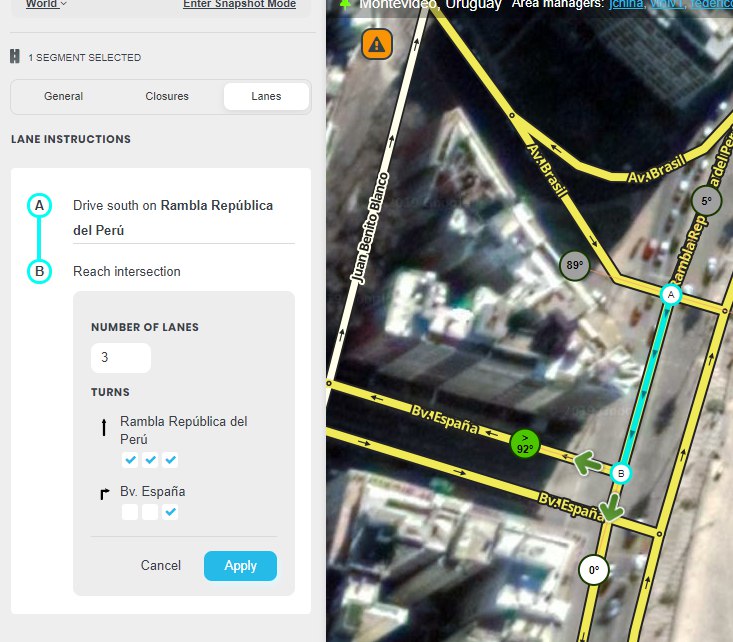
Task: Open the Enter Snapshot Mode link
Action: pyautogui.click(x=239, y=4)
